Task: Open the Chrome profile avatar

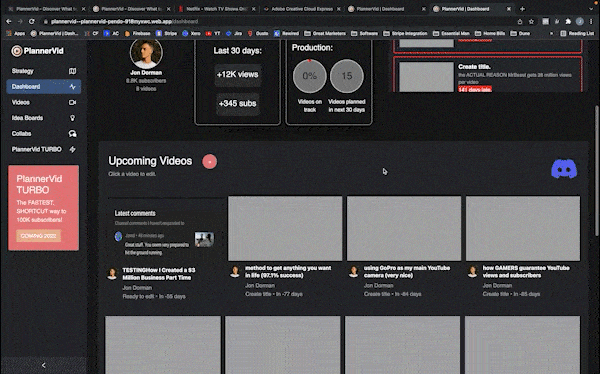Action: [580, 21]
